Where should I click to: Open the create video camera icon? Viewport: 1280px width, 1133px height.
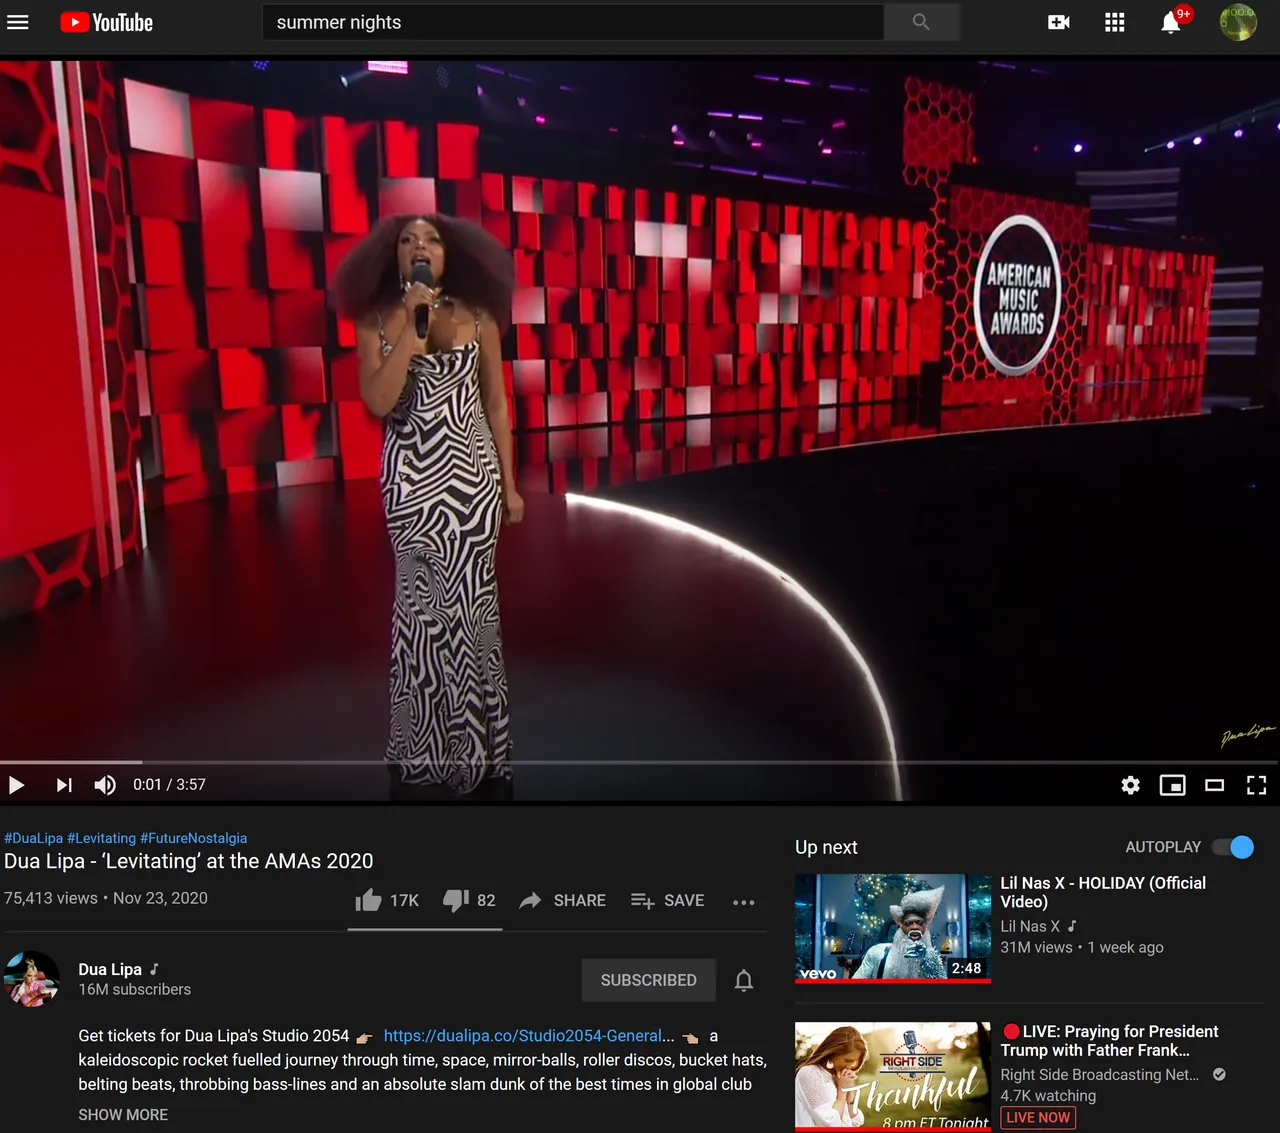[1059, 22]
